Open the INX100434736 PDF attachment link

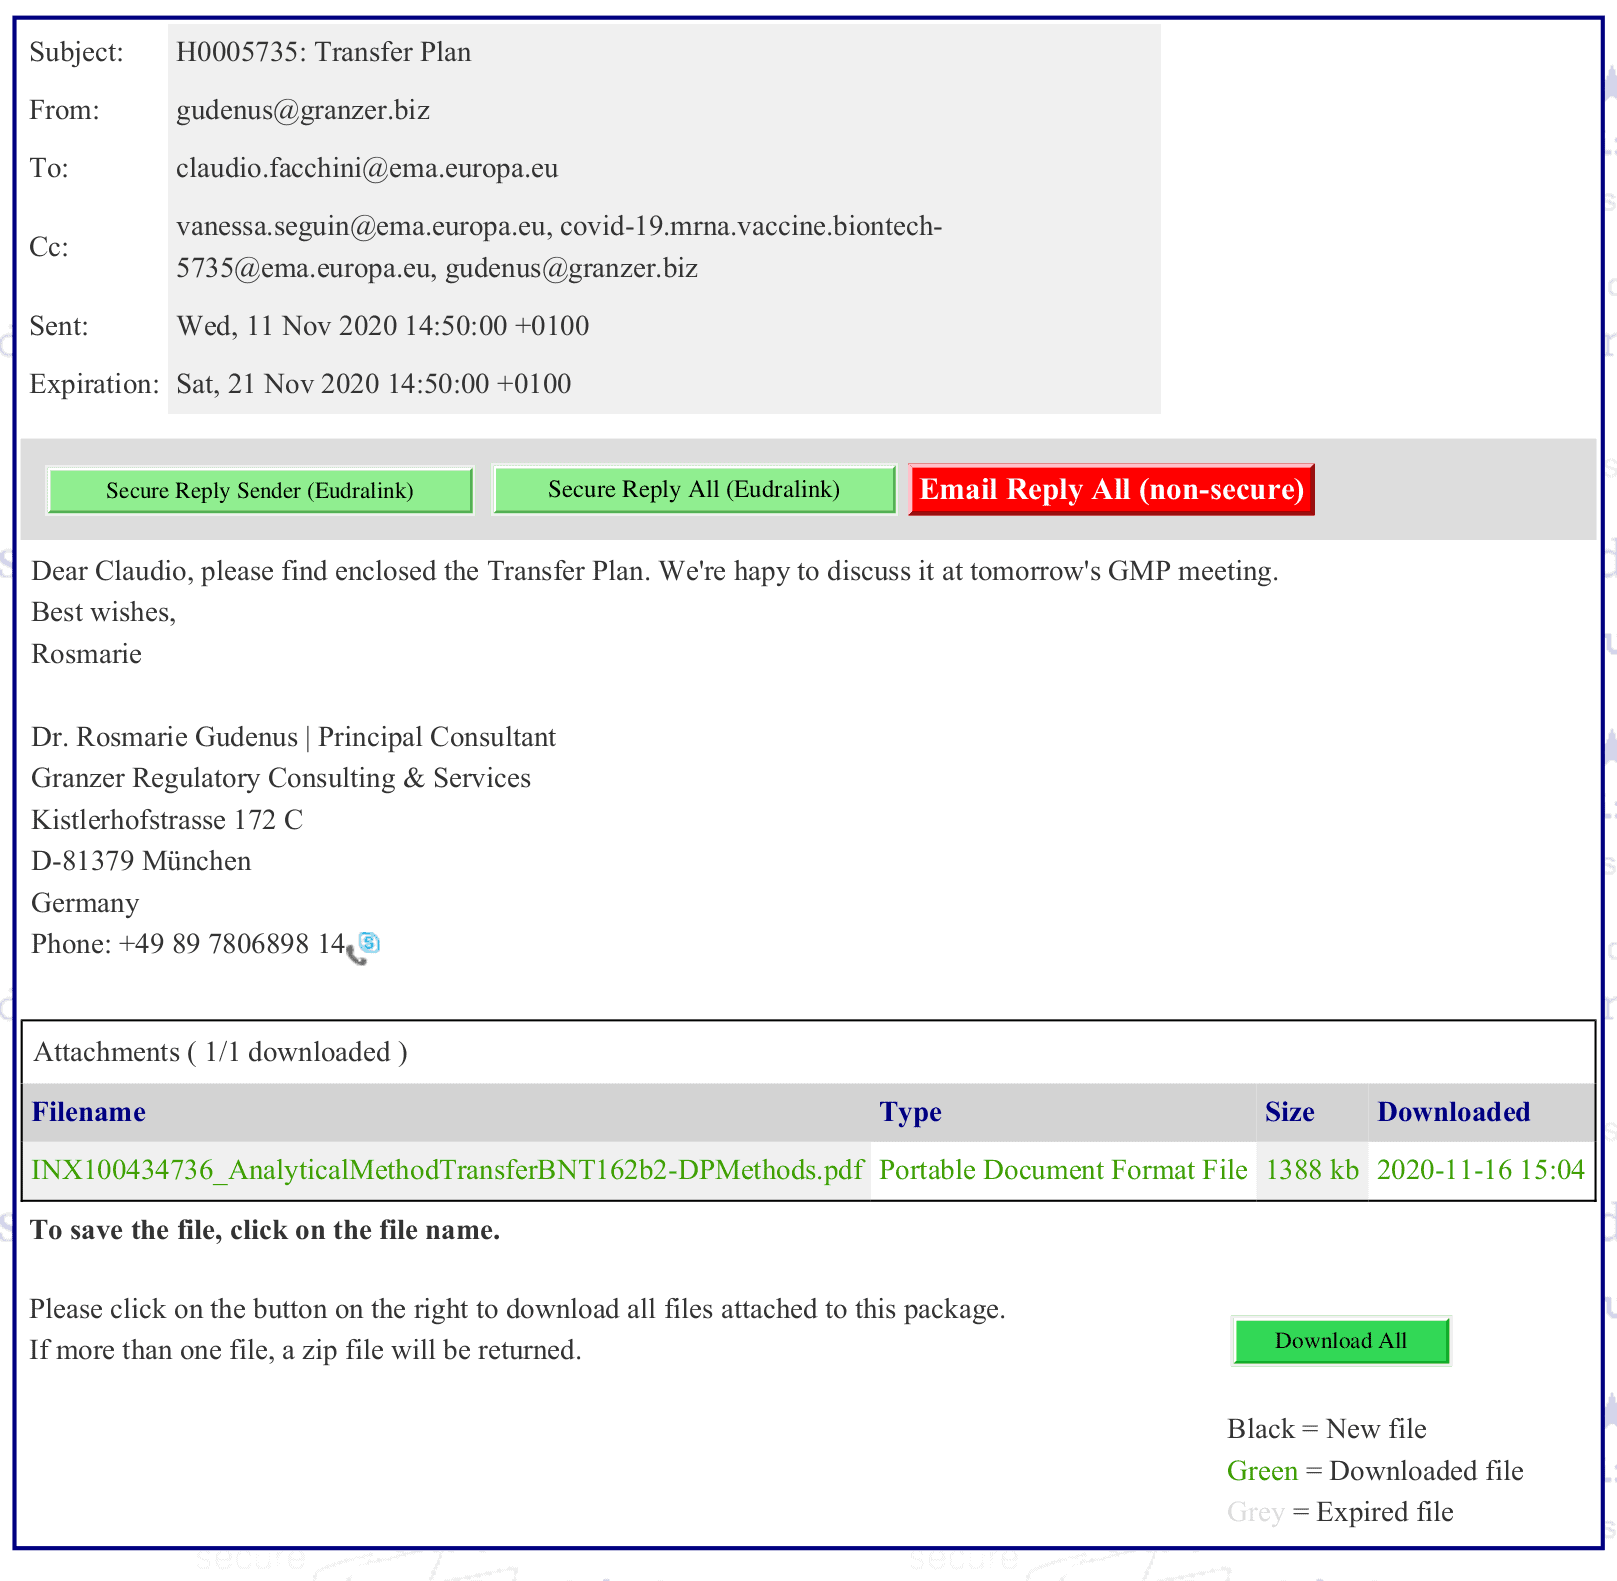tap(447, 1170)
